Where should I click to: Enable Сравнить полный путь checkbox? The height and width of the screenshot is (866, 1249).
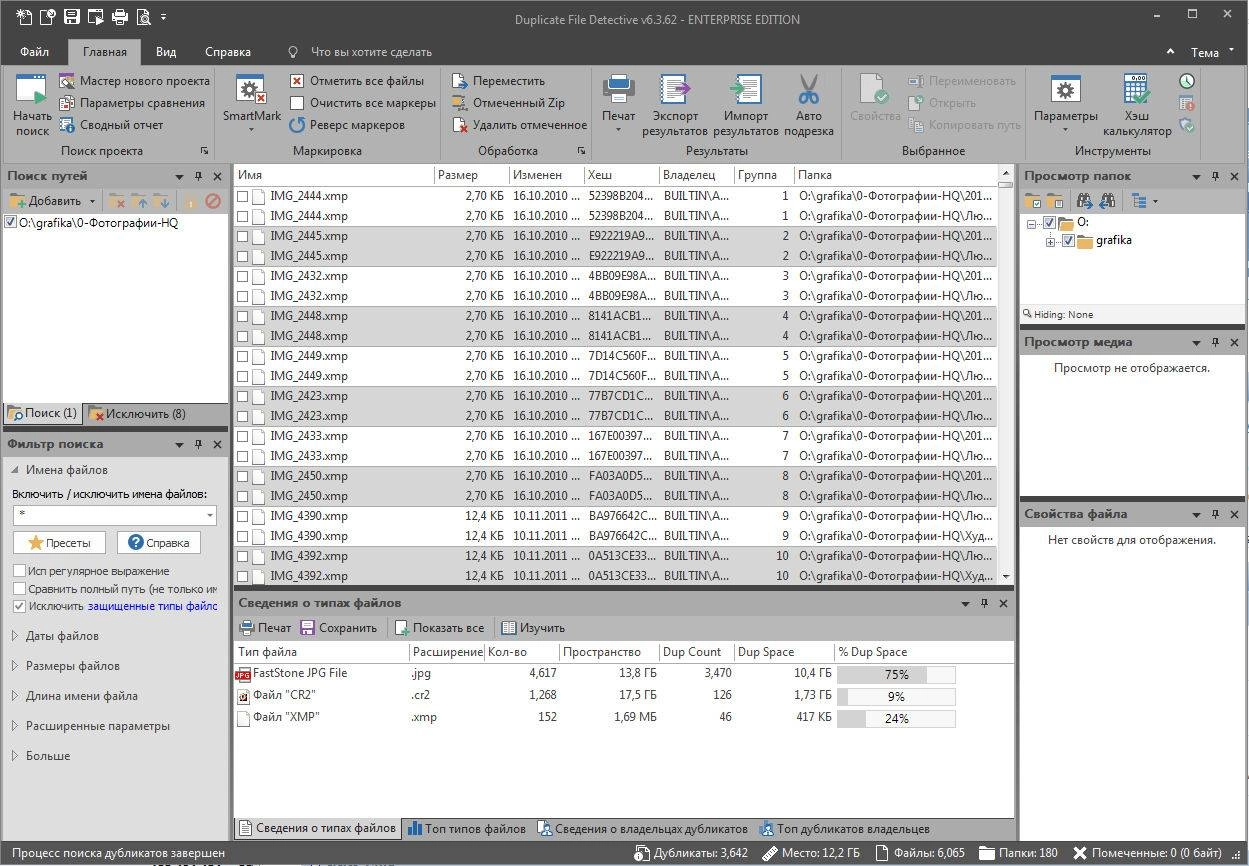tap(19, 589)
